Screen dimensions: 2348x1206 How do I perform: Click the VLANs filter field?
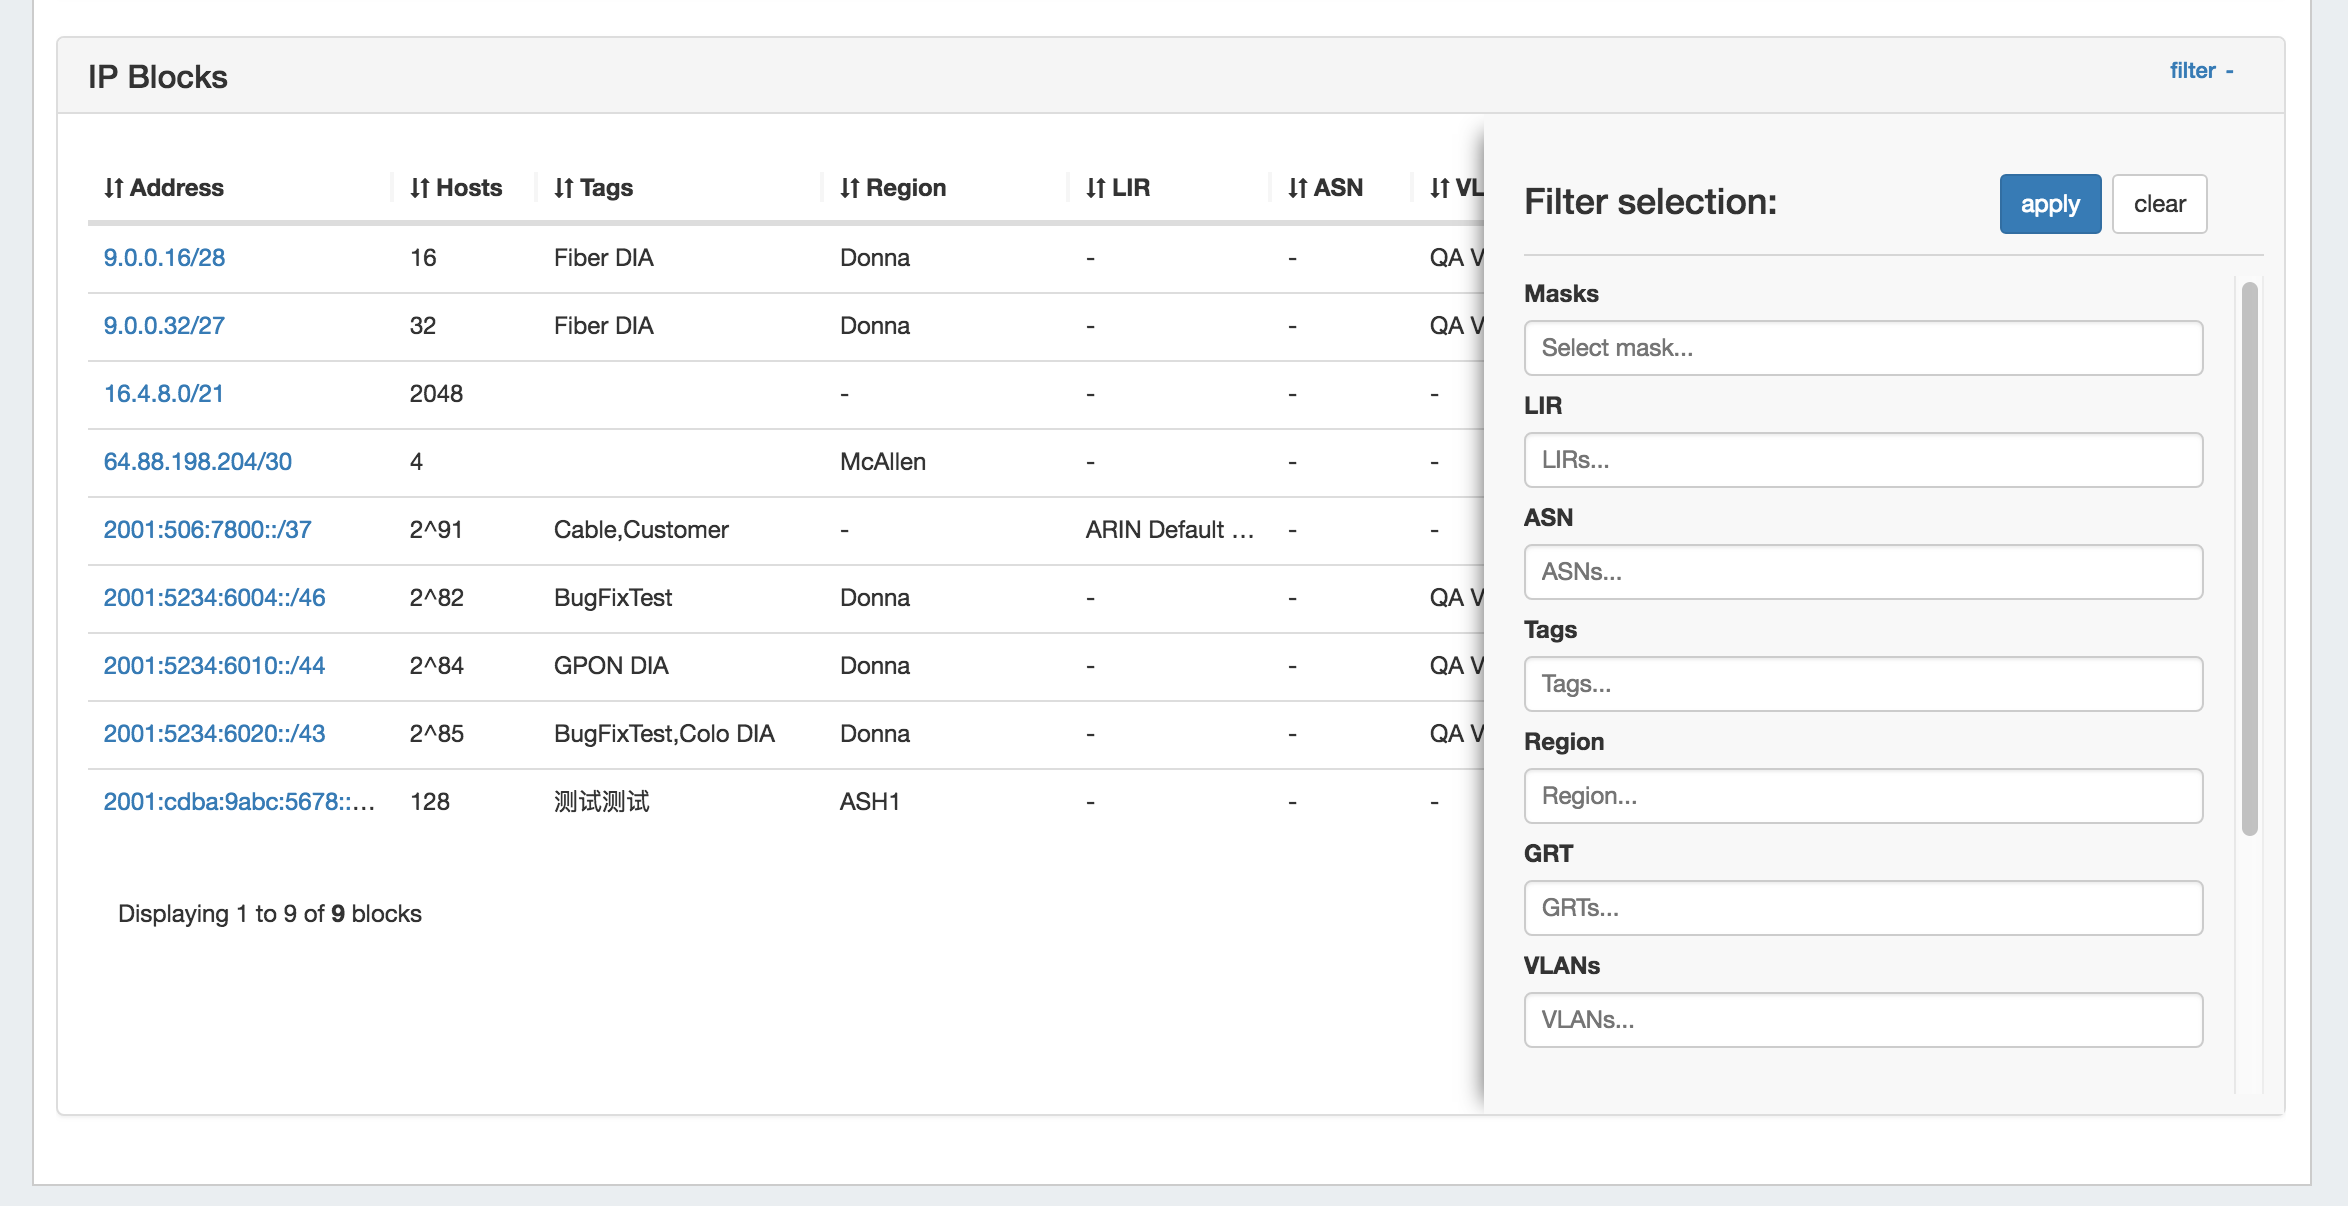tap(1862, 1020)
